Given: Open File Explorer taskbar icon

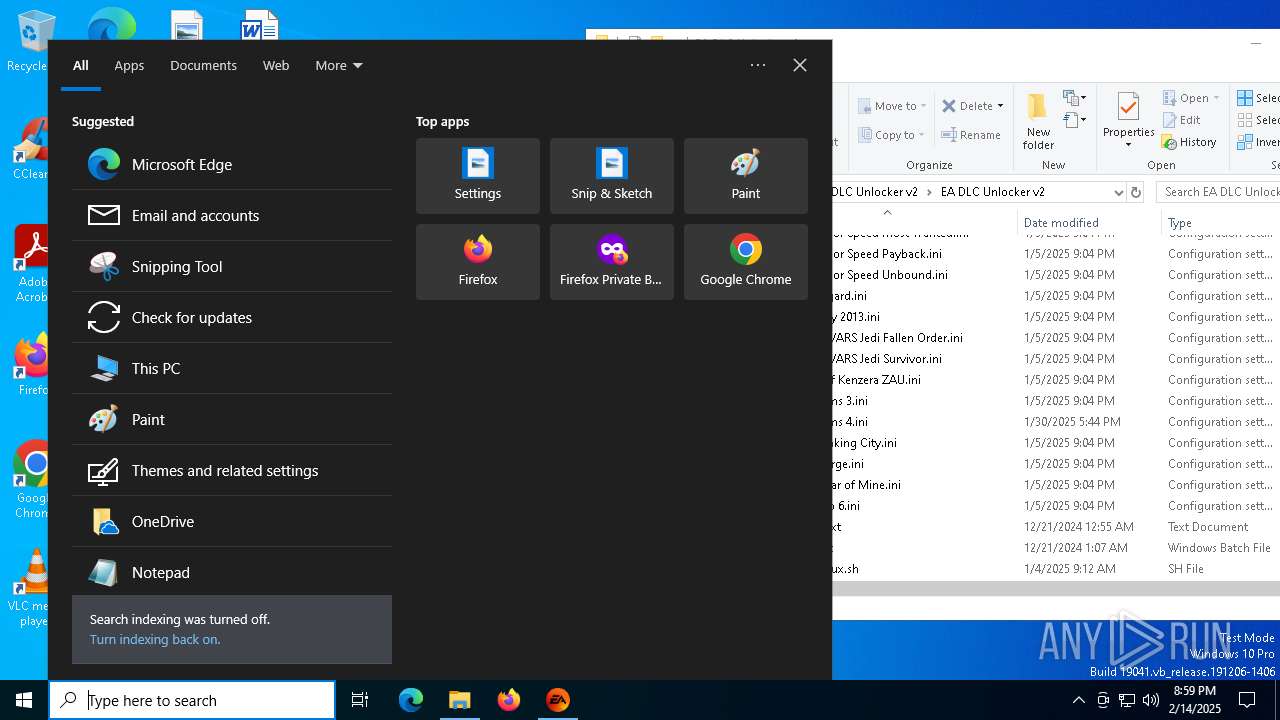Looking at the screenshot, I should tap(460, 700).
